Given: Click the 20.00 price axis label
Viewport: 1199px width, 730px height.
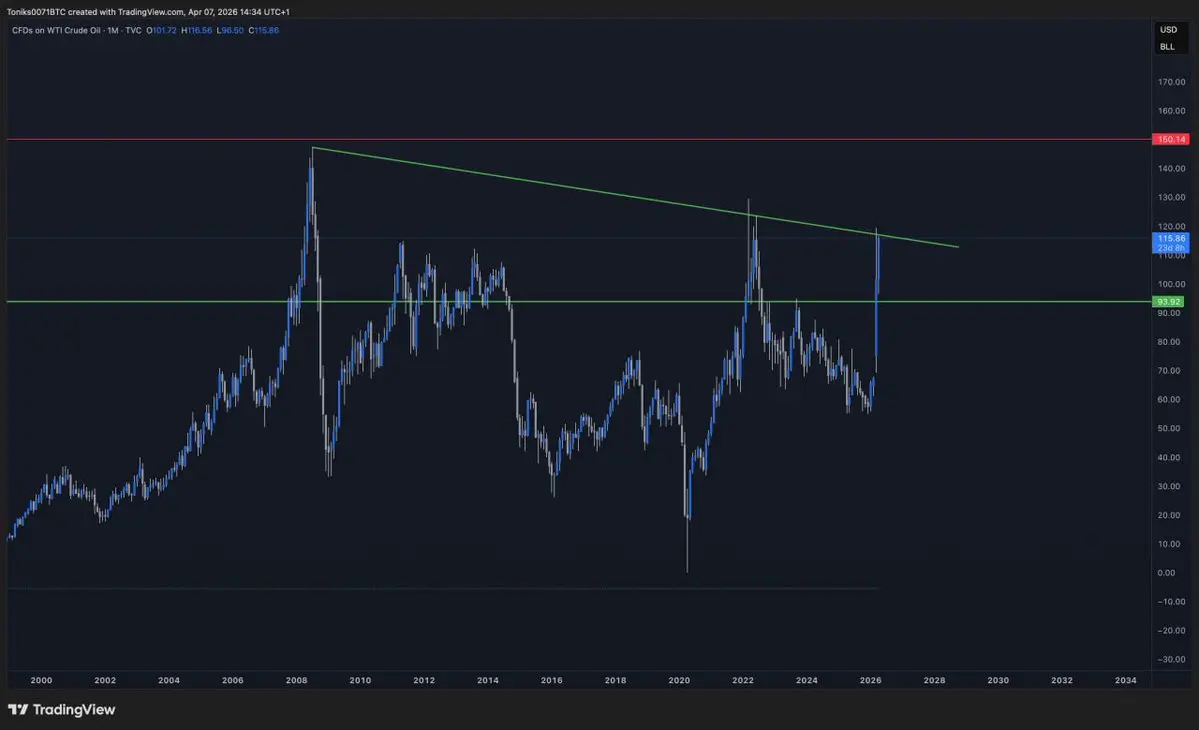Looking at the screenshot, I should (x=1168, y=515).
